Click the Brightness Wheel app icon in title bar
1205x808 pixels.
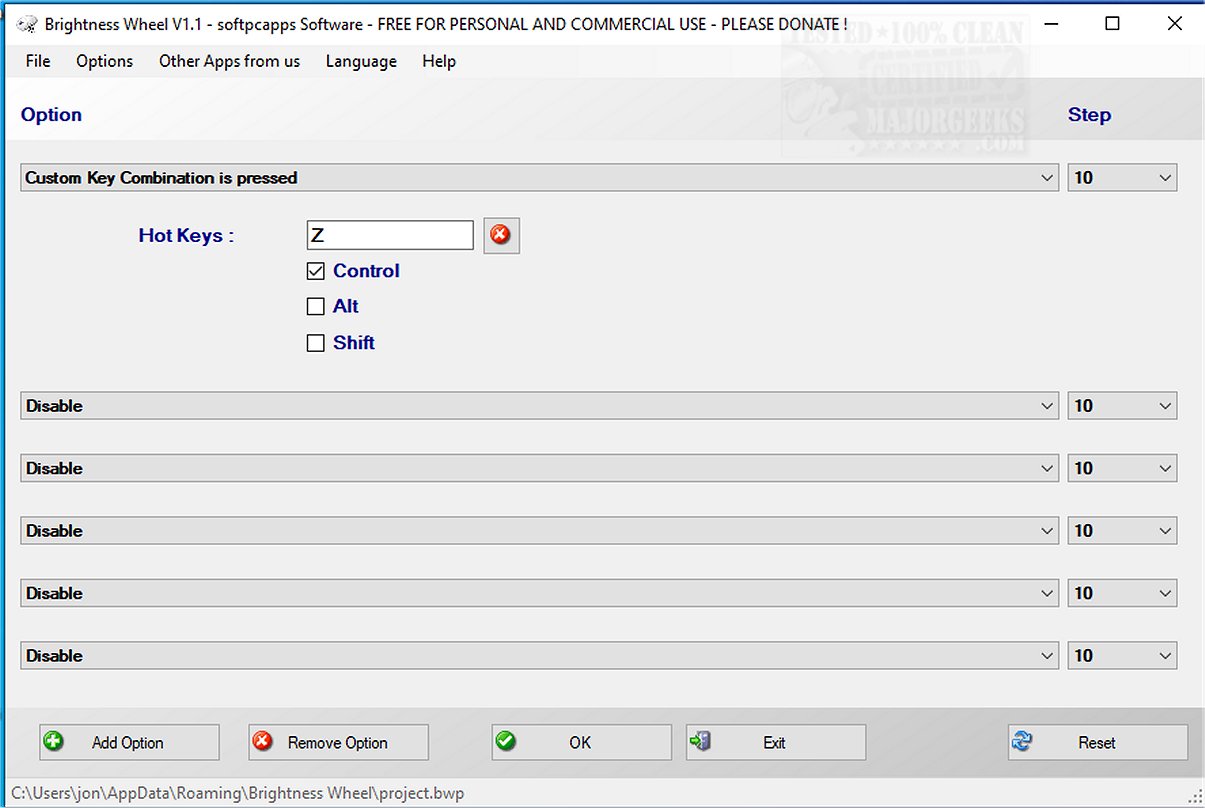(28, 24)
